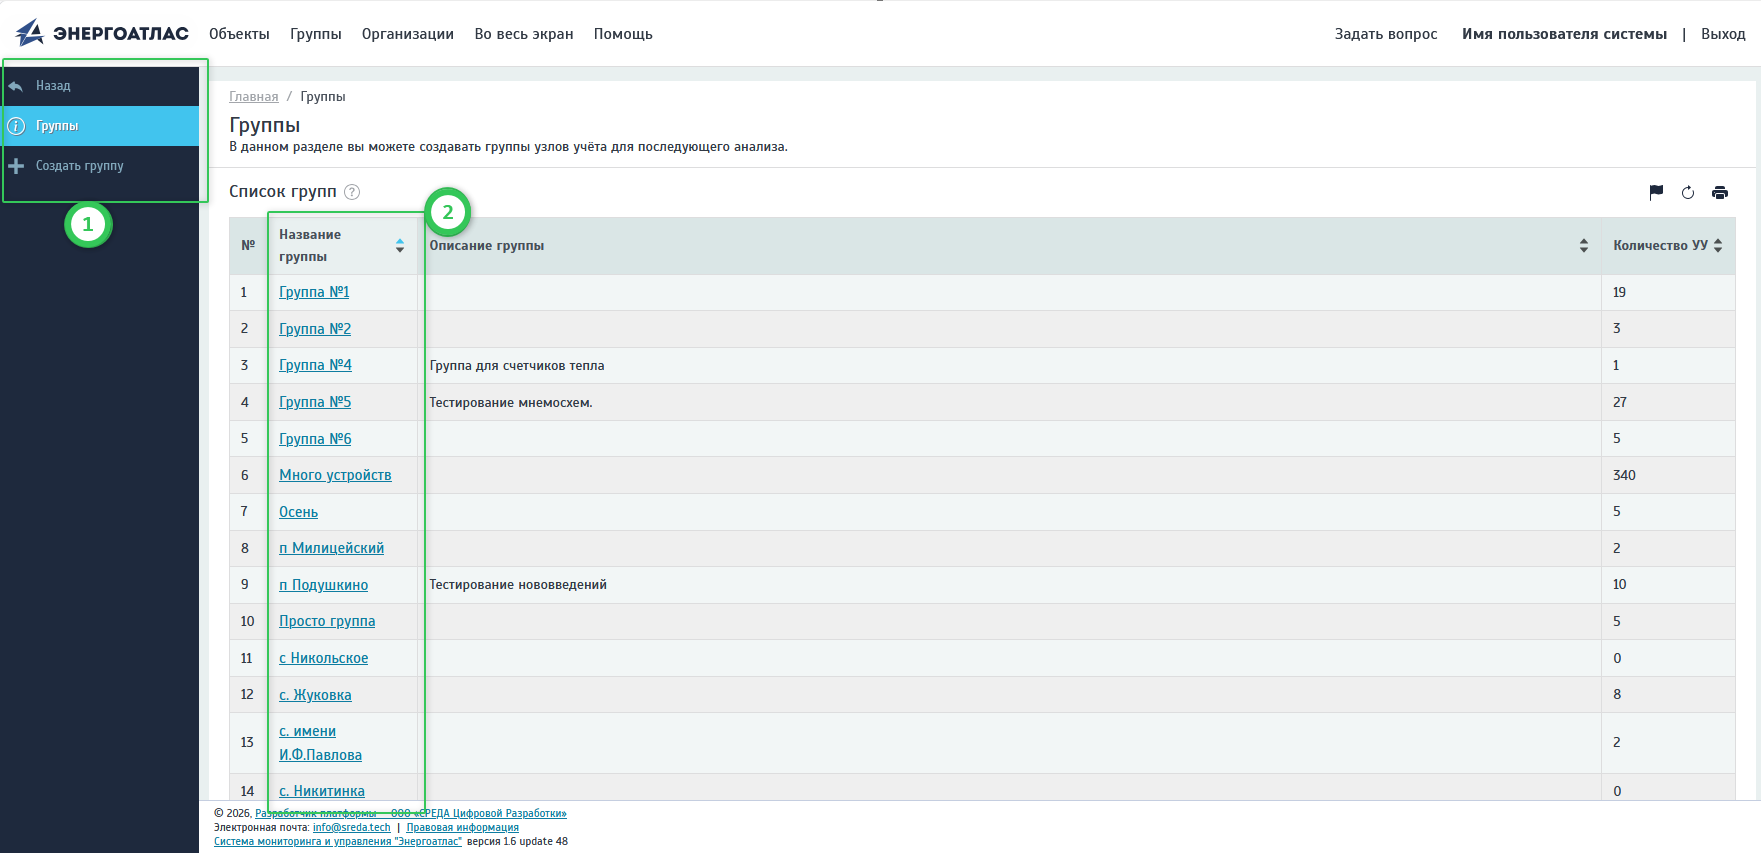
Task: Sort by Название группы column
Action: pos(400,246)
